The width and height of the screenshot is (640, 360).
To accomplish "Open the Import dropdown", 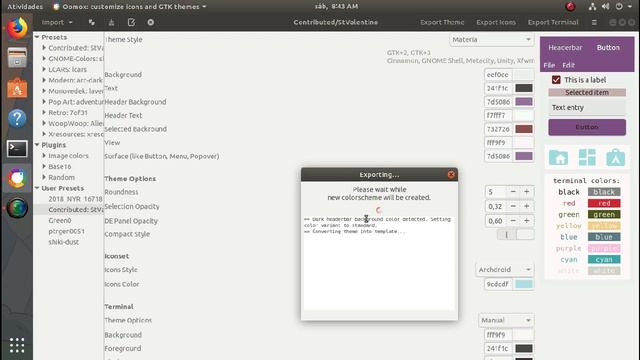I will [x=57, y=22].
